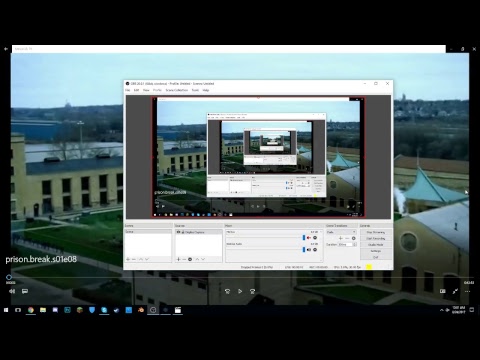Select the Display Capture source row

click(x=199, y=232)
